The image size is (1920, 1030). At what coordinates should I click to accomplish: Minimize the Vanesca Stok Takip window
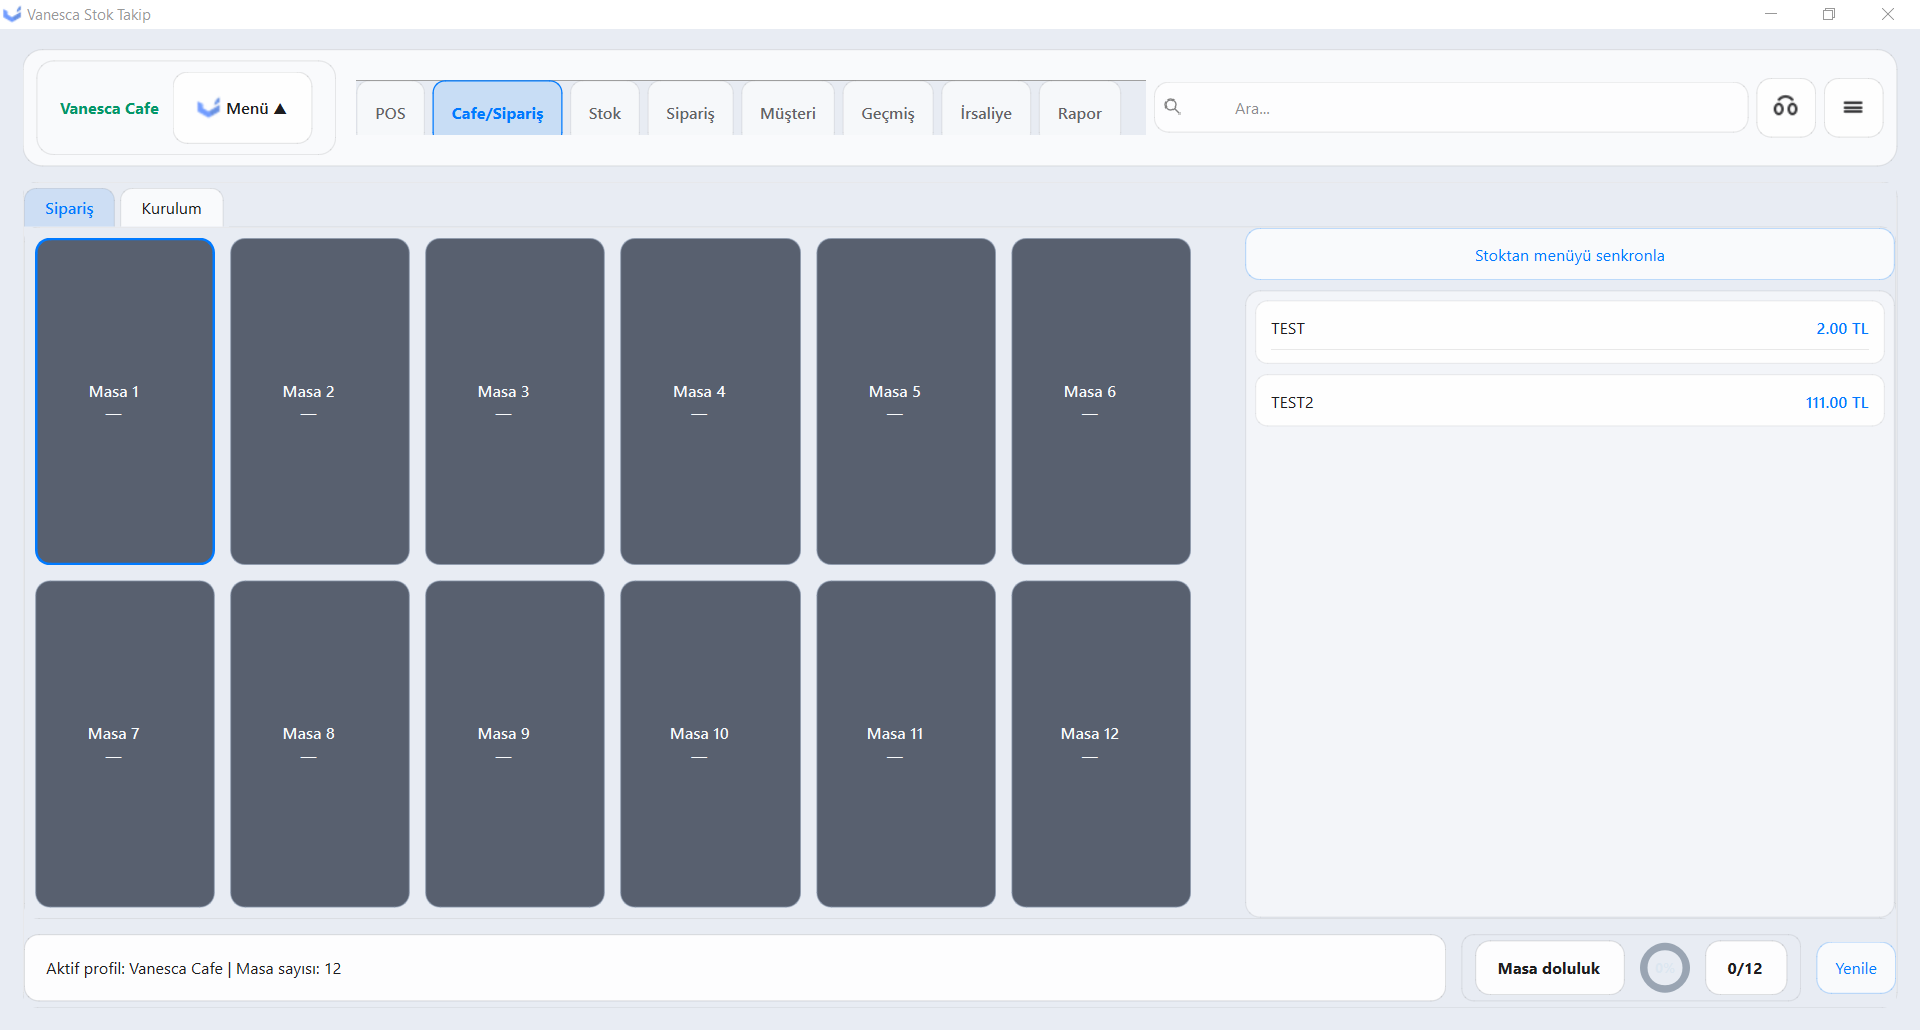pyautogui.click(x=1771, y=14)
